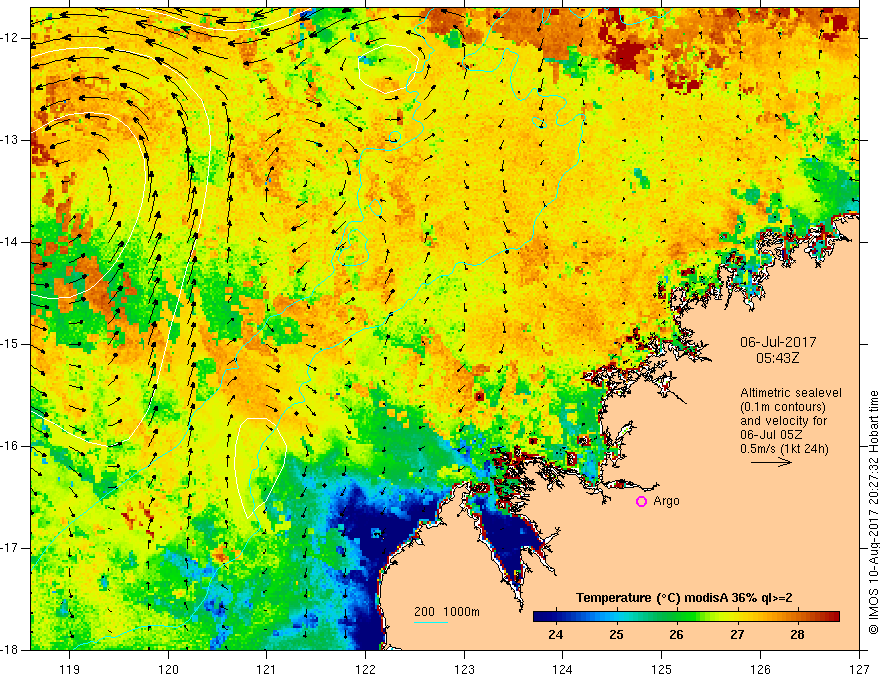The image size is (880, 680).
Task: Click the "Altimetric sealevel" caption line
Action: (x=791, y=393)
